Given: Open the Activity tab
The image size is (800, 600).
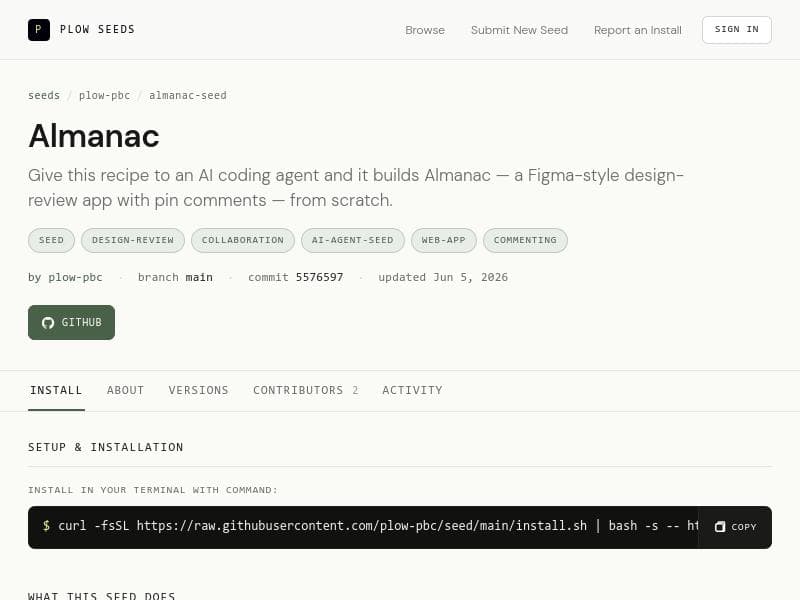Looking at the screenshot, I should (412, 390).
